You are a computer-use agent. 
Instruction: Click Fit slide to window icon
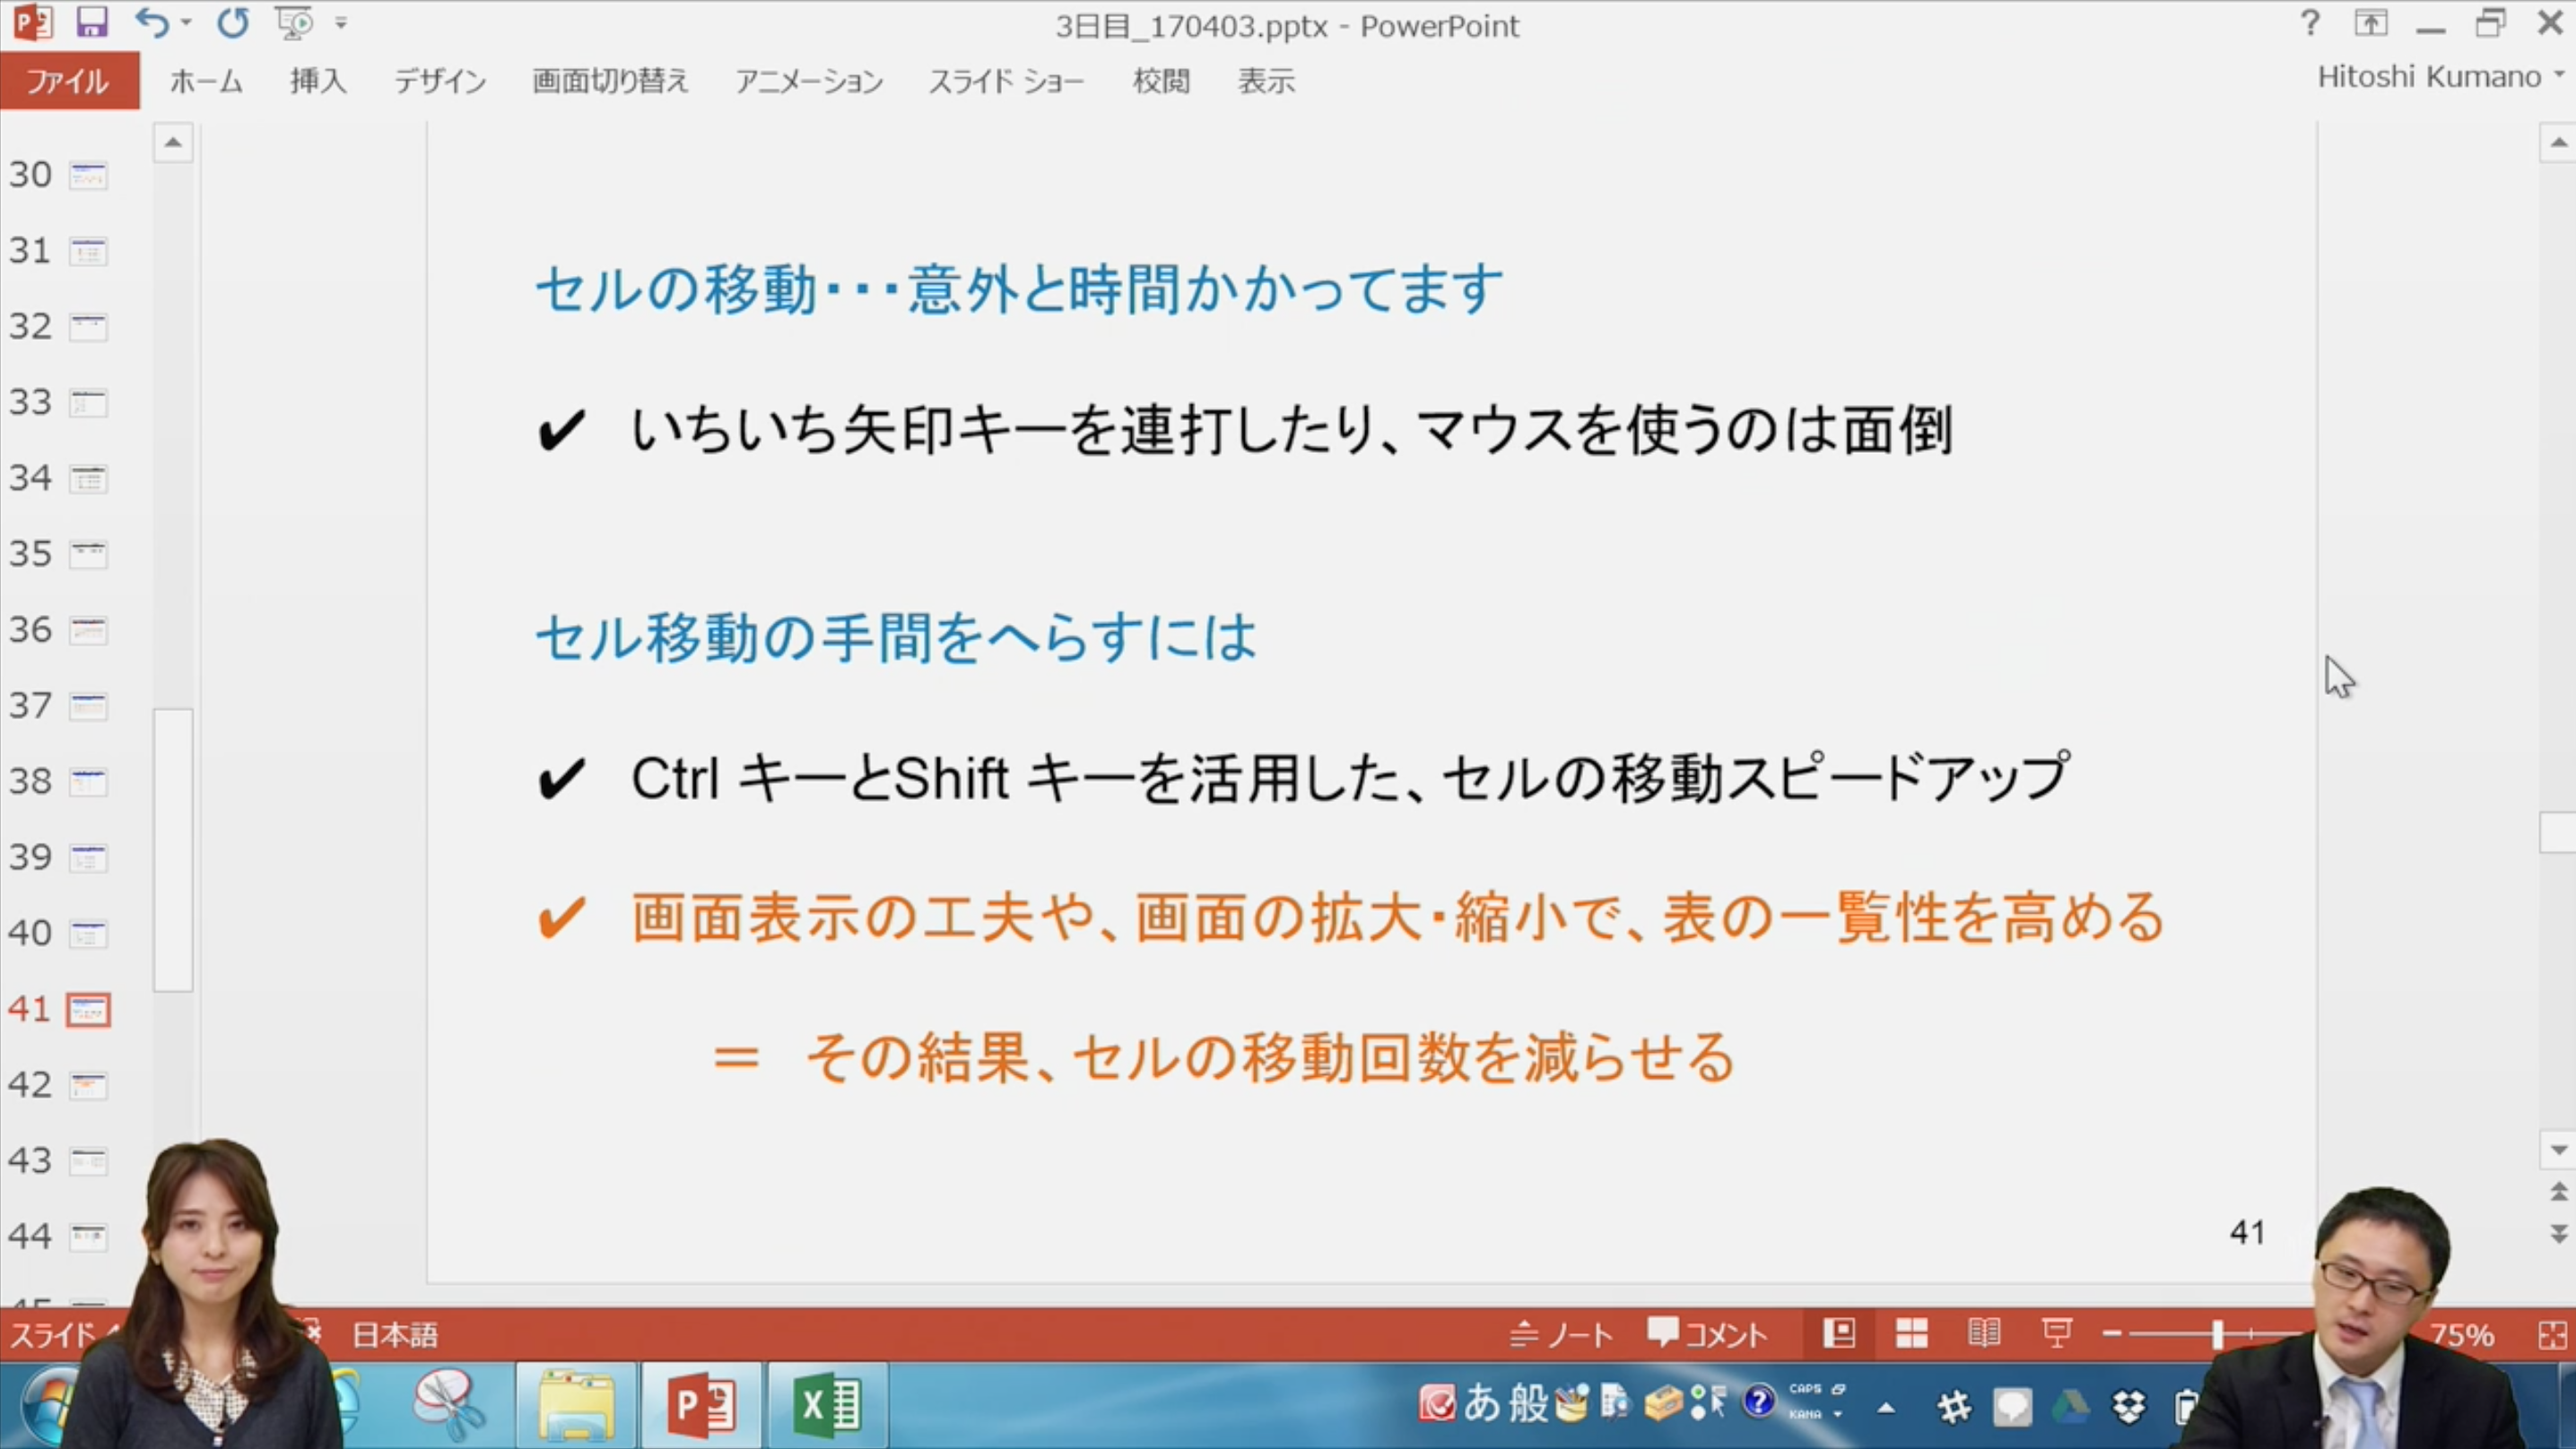[2552, 1336]
